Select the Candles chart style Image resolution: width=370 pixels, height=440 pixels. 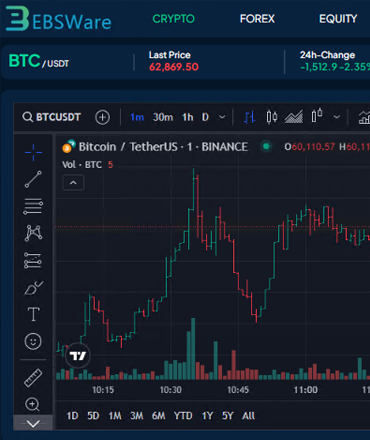[x=272, y=117]
